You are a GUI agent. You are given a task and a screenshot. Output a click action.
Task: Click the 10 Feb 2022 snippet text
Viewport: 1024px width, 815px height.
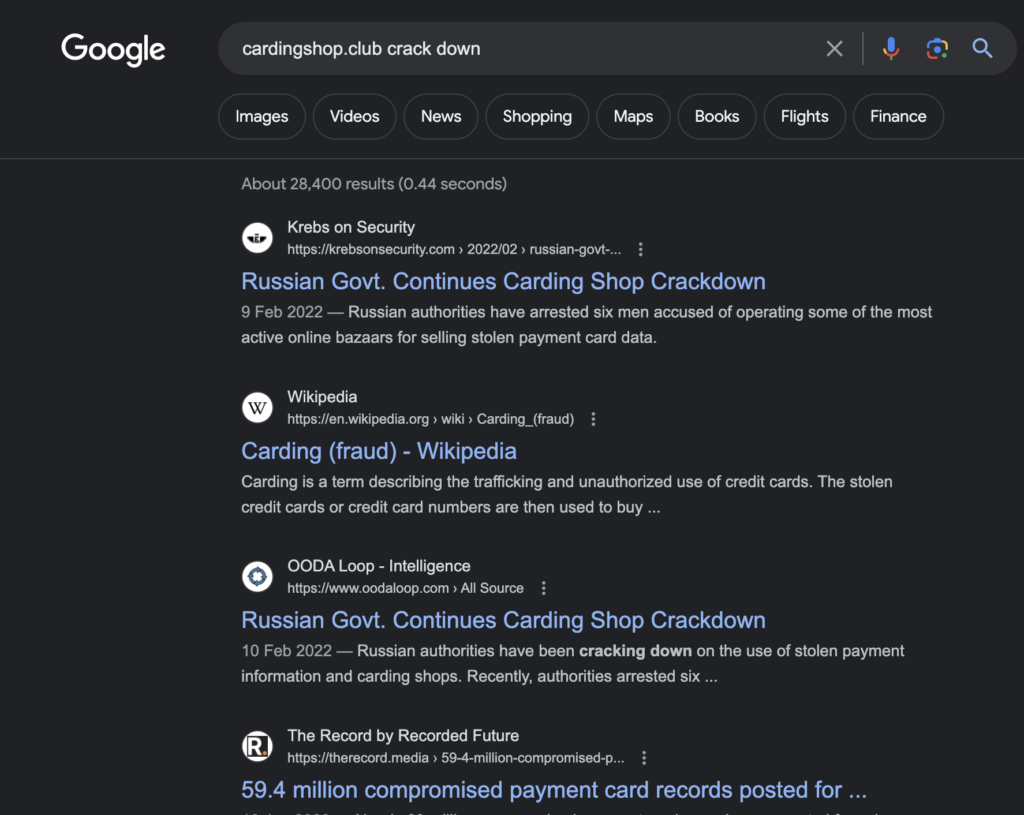(x=573, y=663)
